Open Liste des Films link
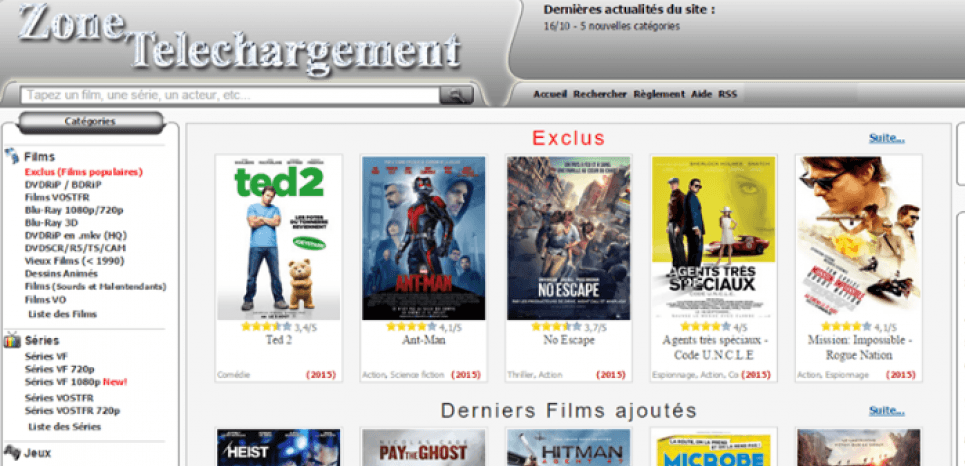Screen dimensions: 965x466 (x=63, y=314)
